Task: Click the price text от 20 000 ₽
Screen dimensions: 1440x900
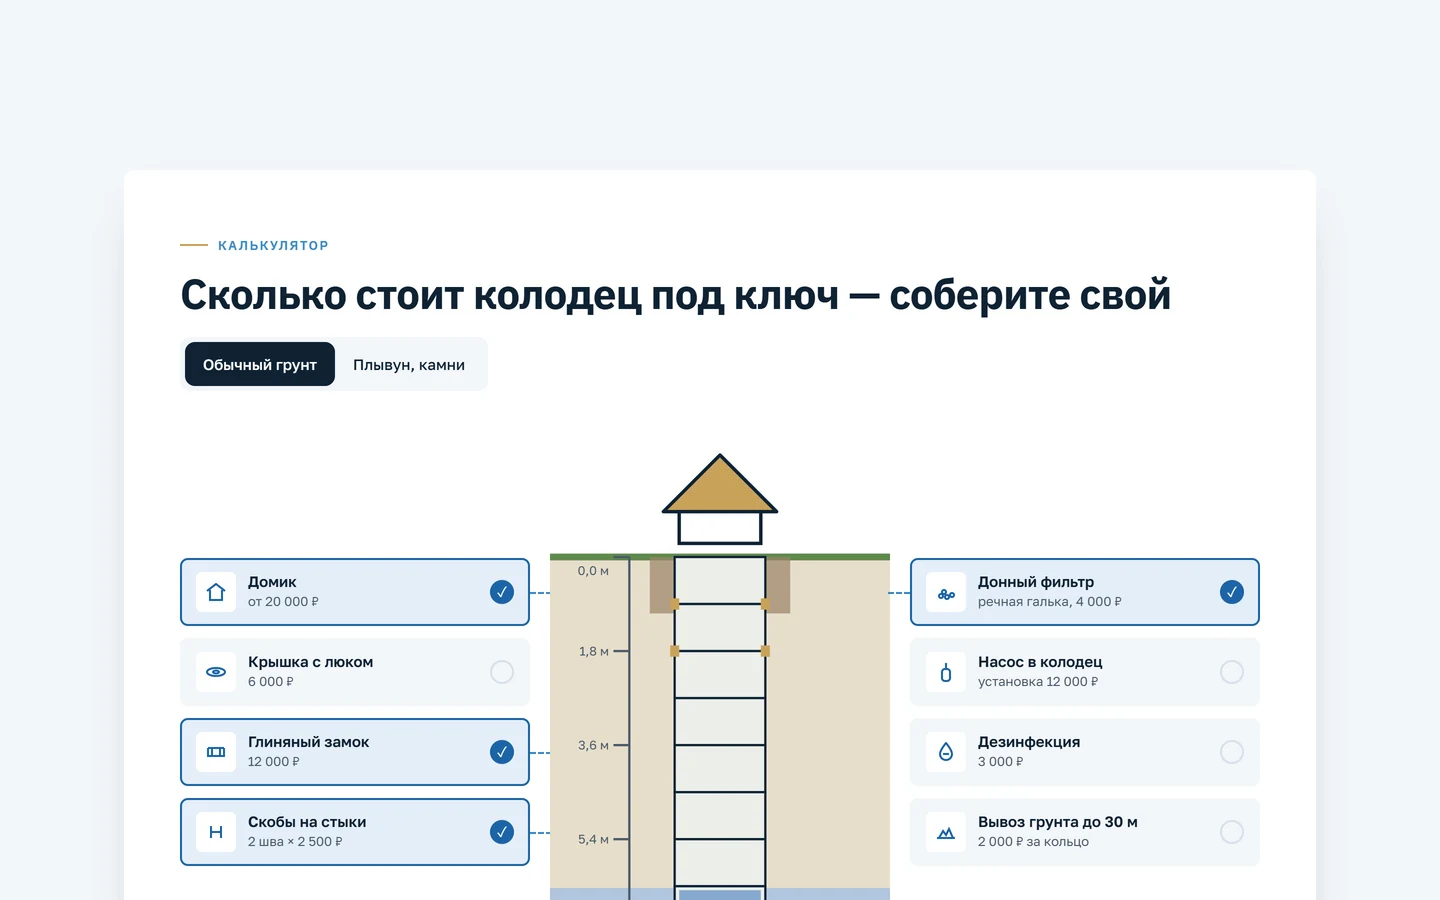Action: (x=283, y=602)
